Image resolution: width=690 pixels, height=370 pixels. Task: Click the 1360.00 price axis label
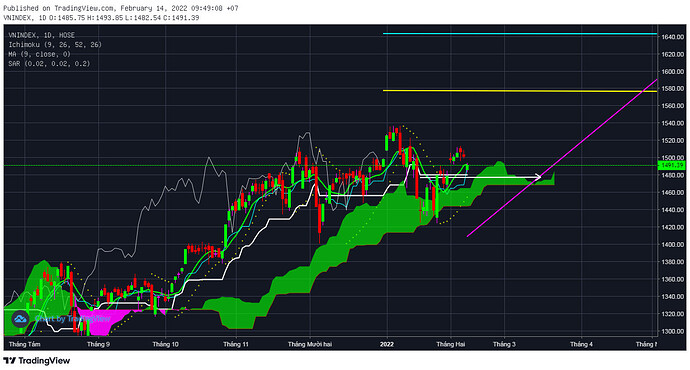coord(672,279)
